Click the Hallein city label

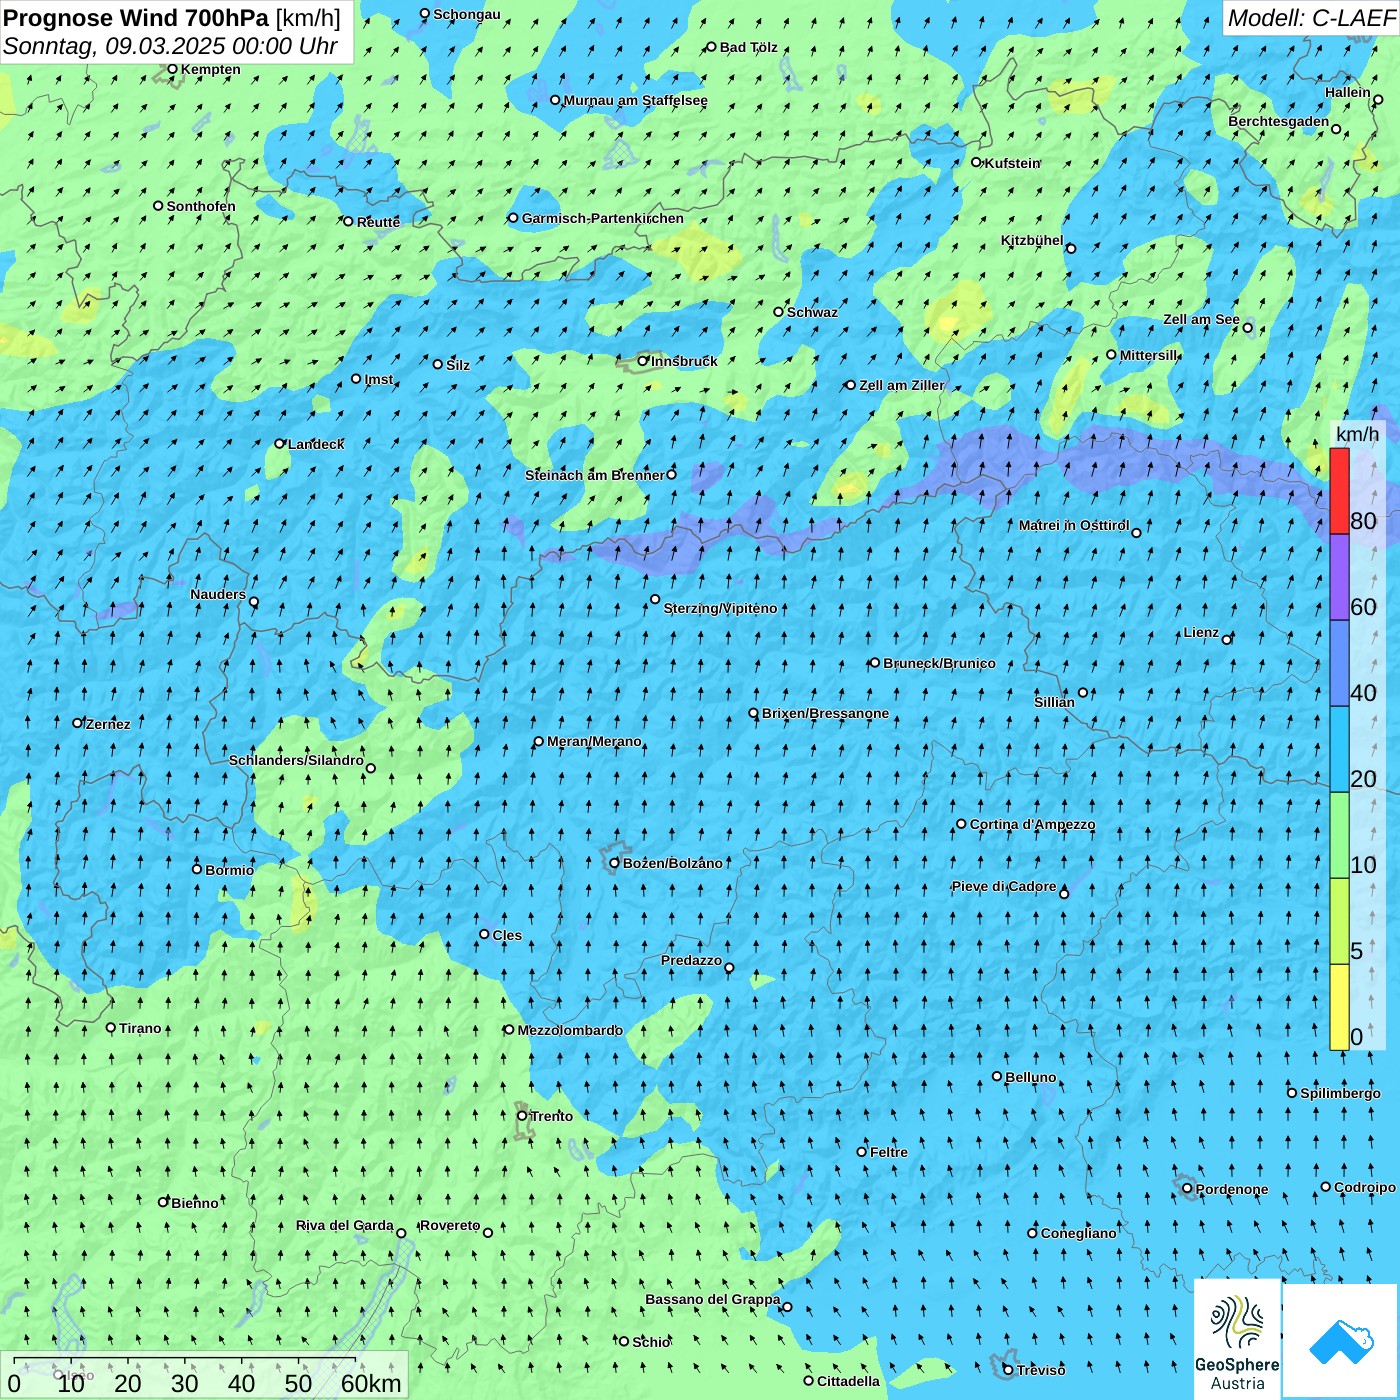point(1348,92)
